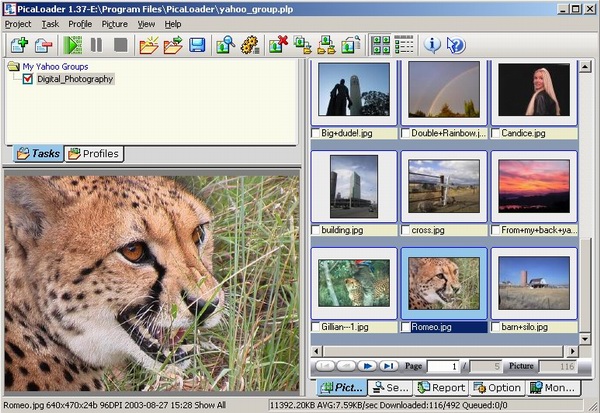The height and width of the screenshot is (413, 600).
Task: Select the cross fence thumbnail
Action: tap(444, 186)
